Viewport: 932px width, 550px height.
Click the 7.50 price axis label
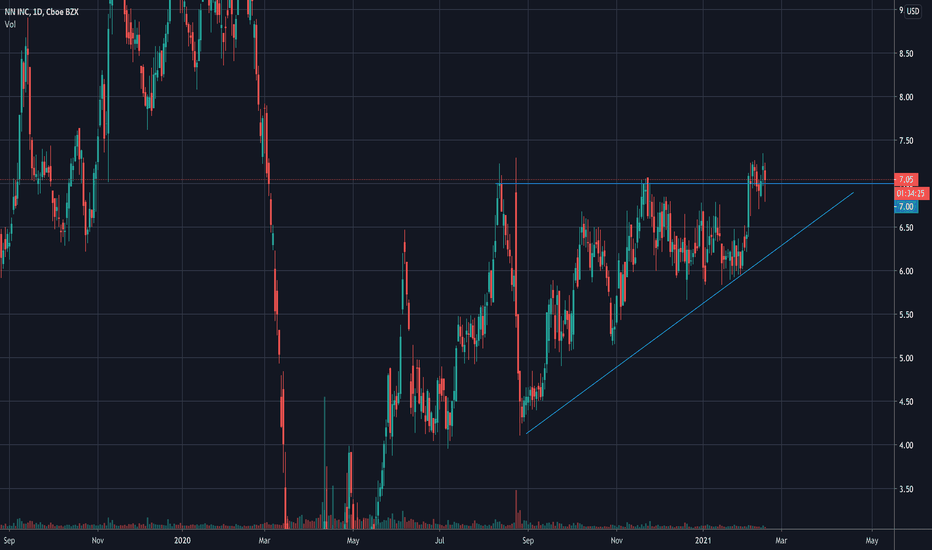pos(906,140)
